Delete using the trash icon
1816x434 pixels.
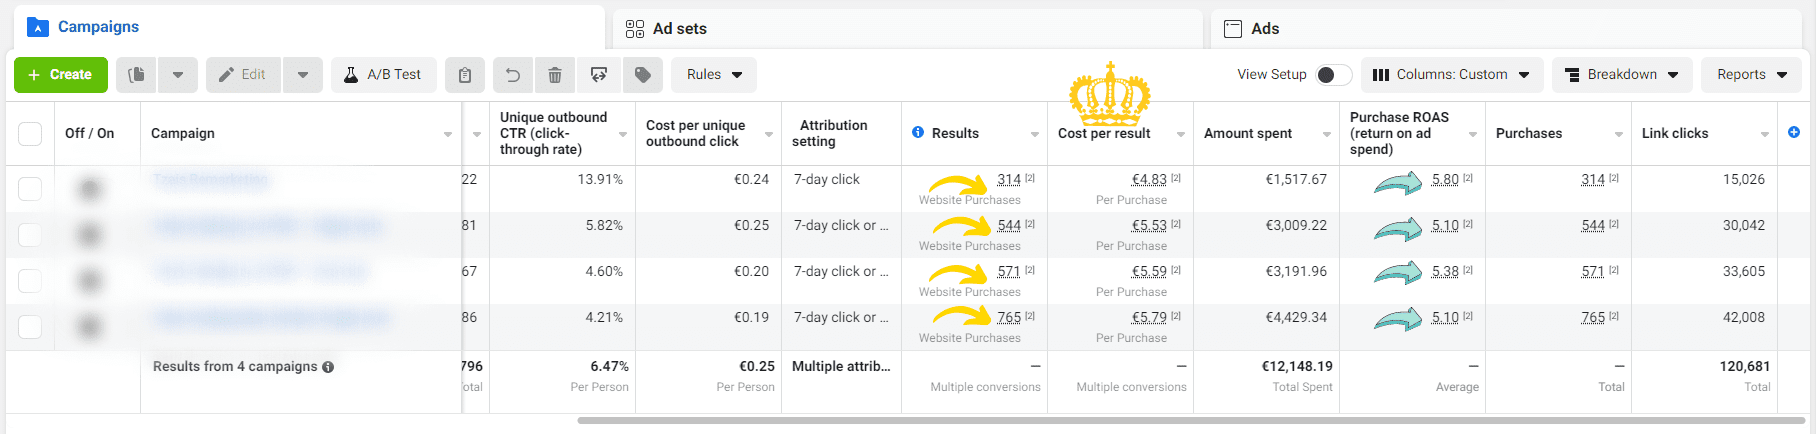click(555, 75)
